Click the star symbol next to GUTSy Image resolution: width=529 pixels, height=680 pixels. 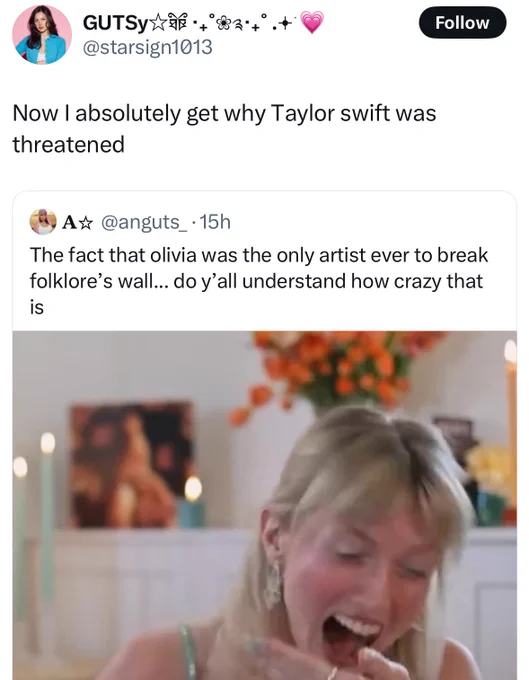(x=157, y=23)
